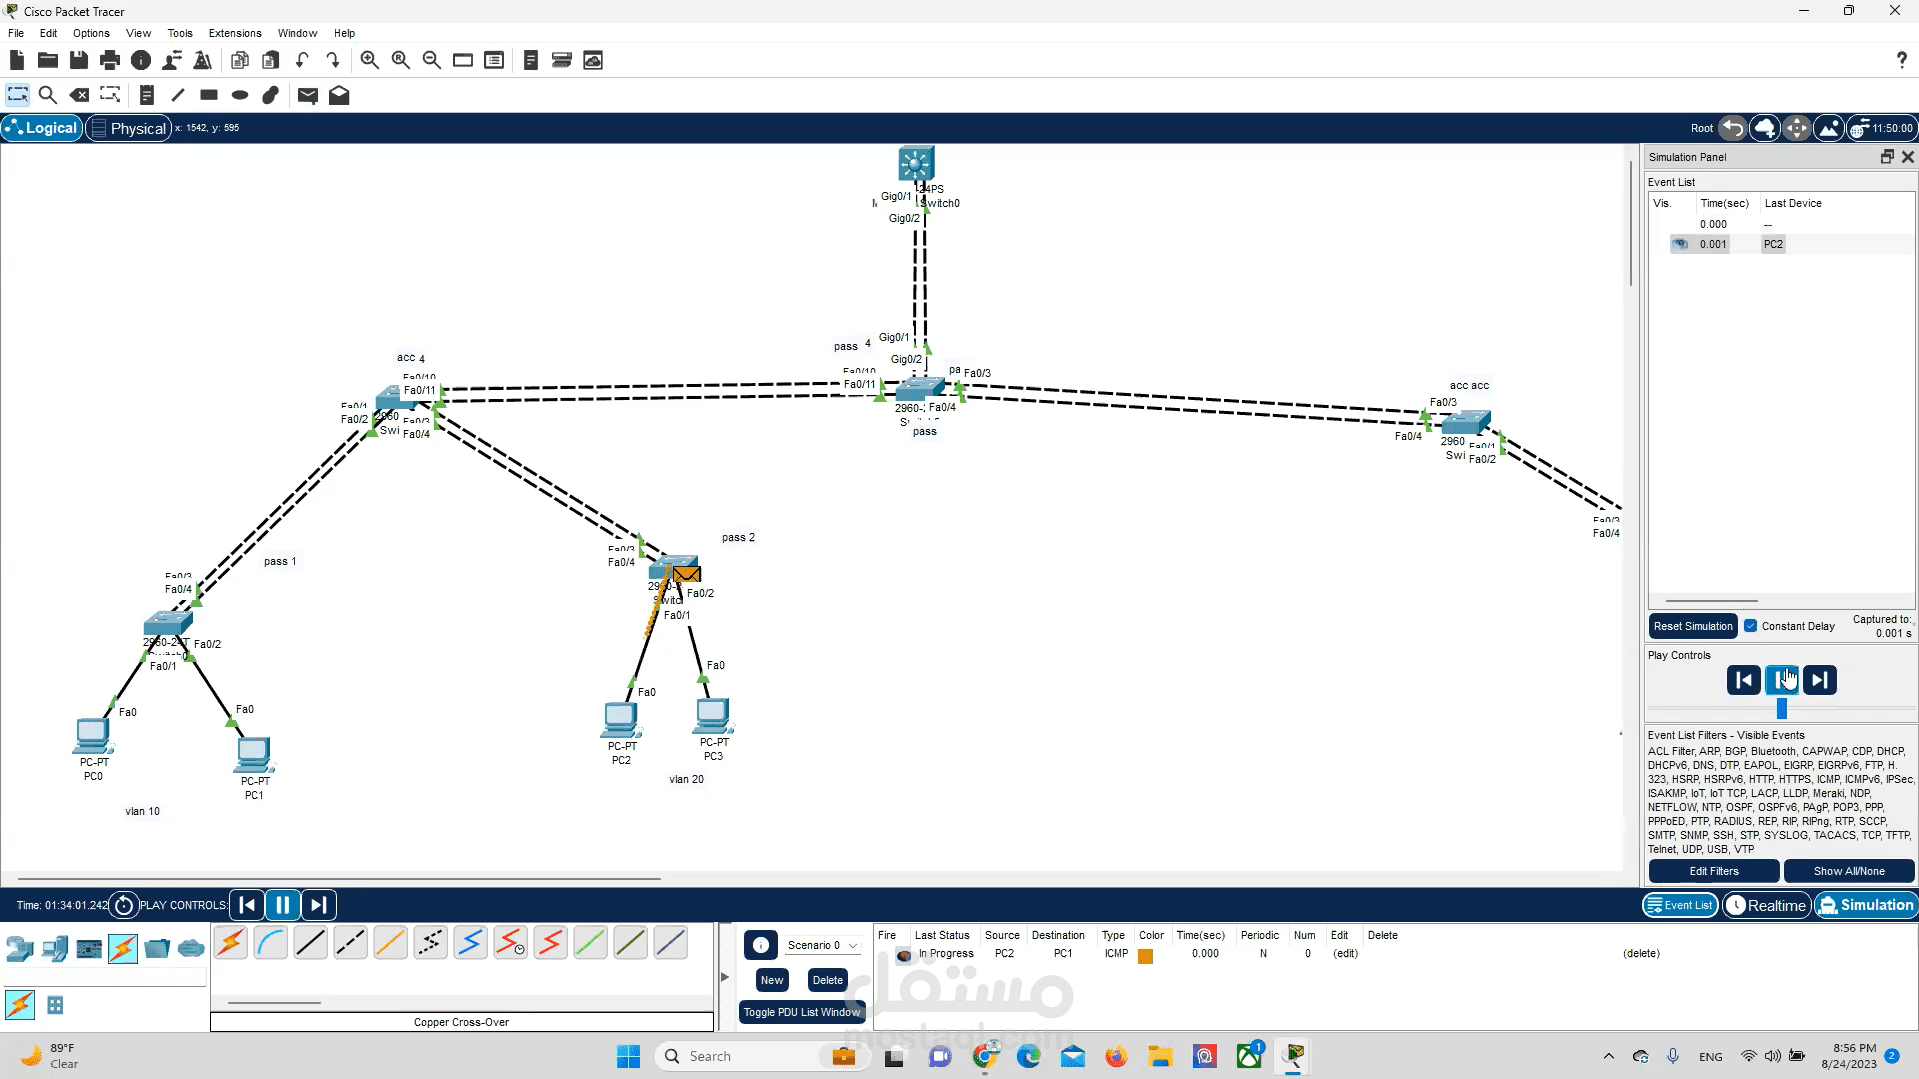
Task: Click the Reset Simulation button
Action: coord(1693,626)
